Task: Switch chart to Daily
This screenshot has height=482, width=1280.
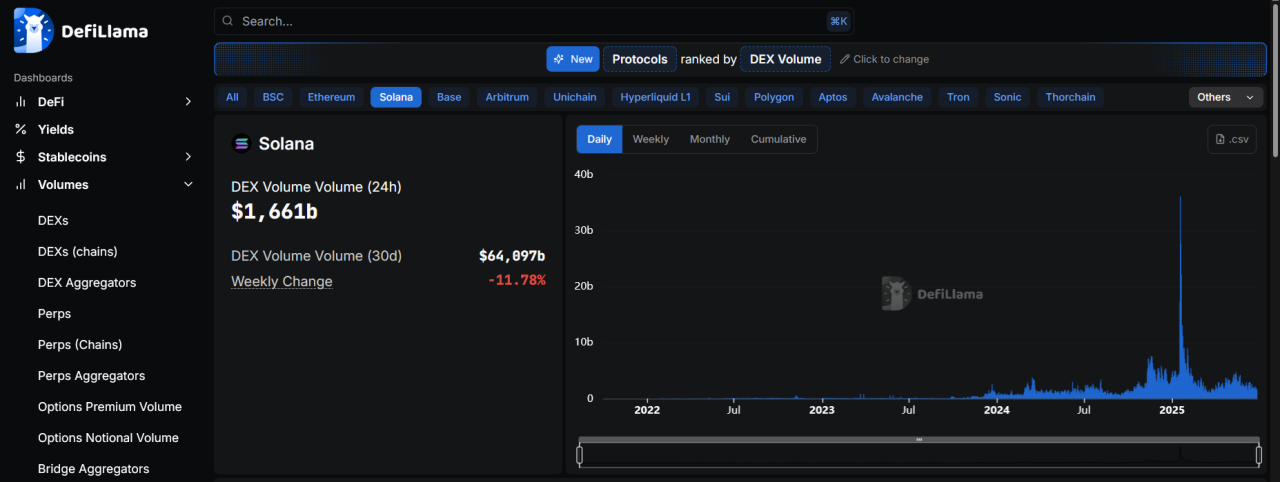Action: coord(599,139)
